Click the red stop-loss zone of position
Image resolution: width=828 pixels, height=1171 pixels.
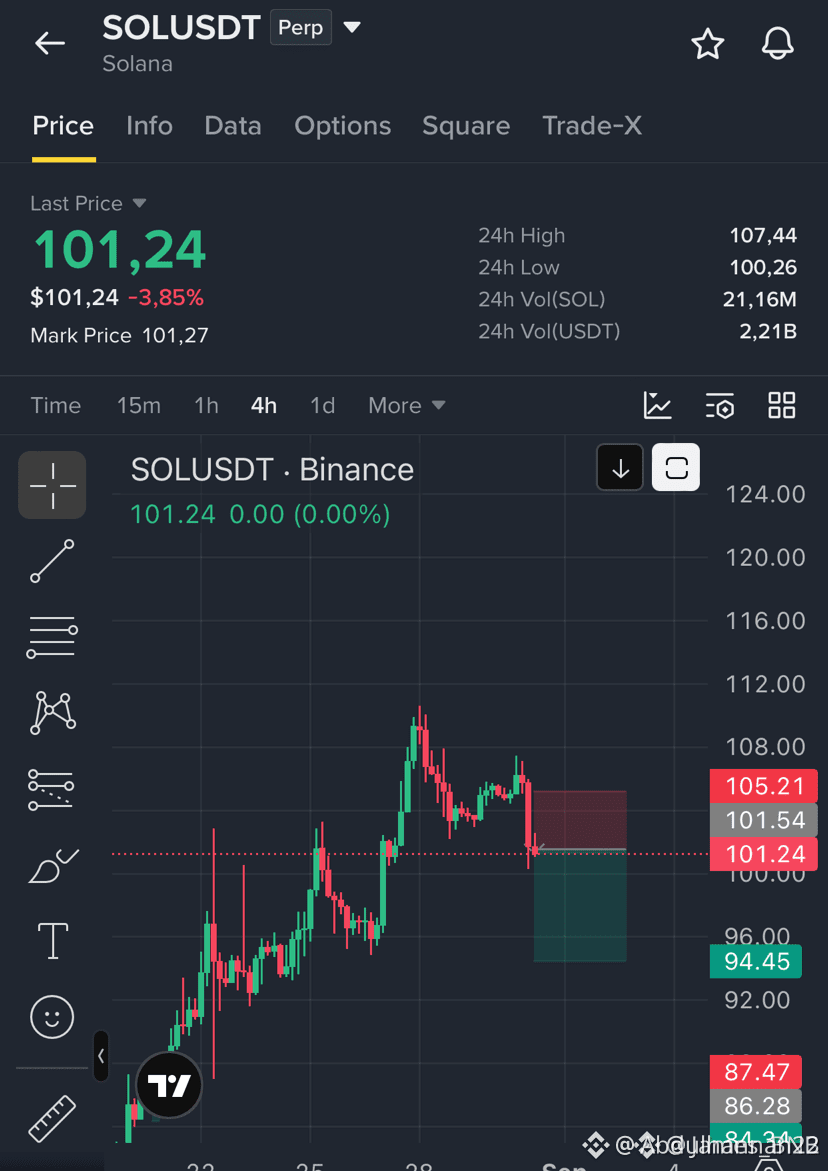(x=580, y=819)
